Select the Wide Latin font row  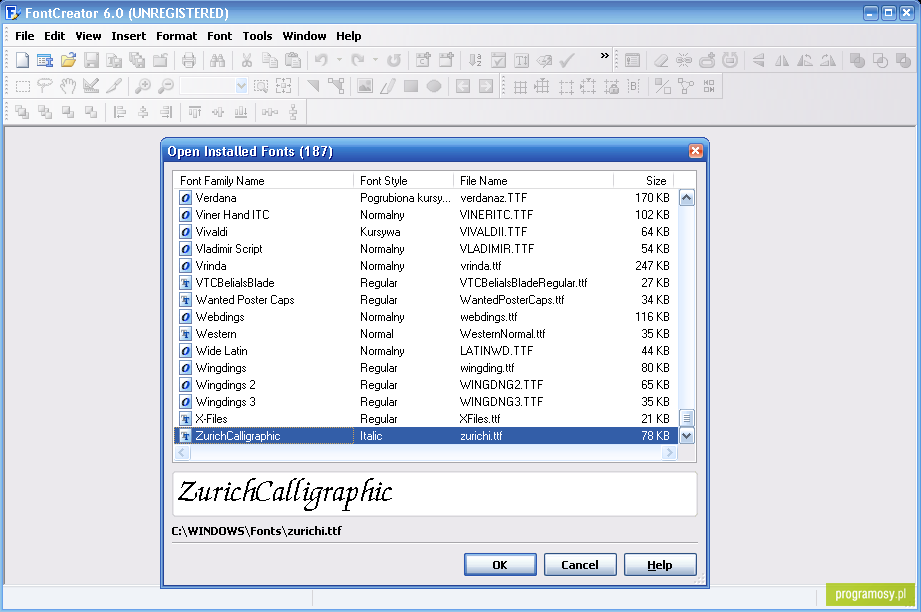click(x=425, y=351)
